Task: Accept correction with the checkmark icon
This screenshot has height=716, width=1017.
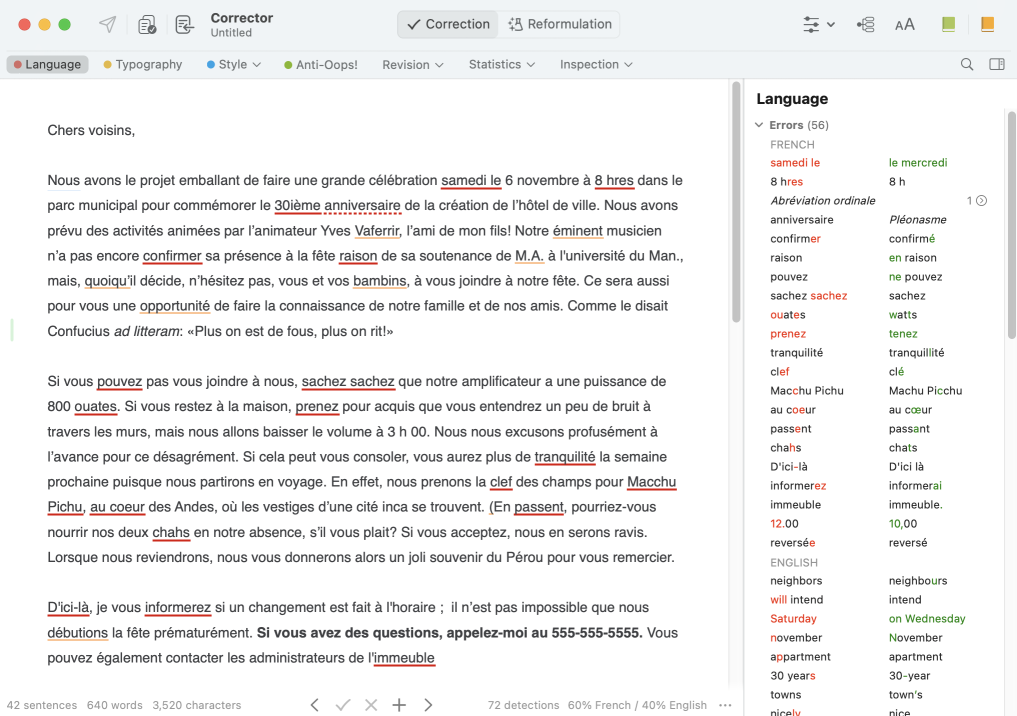Action: click(343, 705)
